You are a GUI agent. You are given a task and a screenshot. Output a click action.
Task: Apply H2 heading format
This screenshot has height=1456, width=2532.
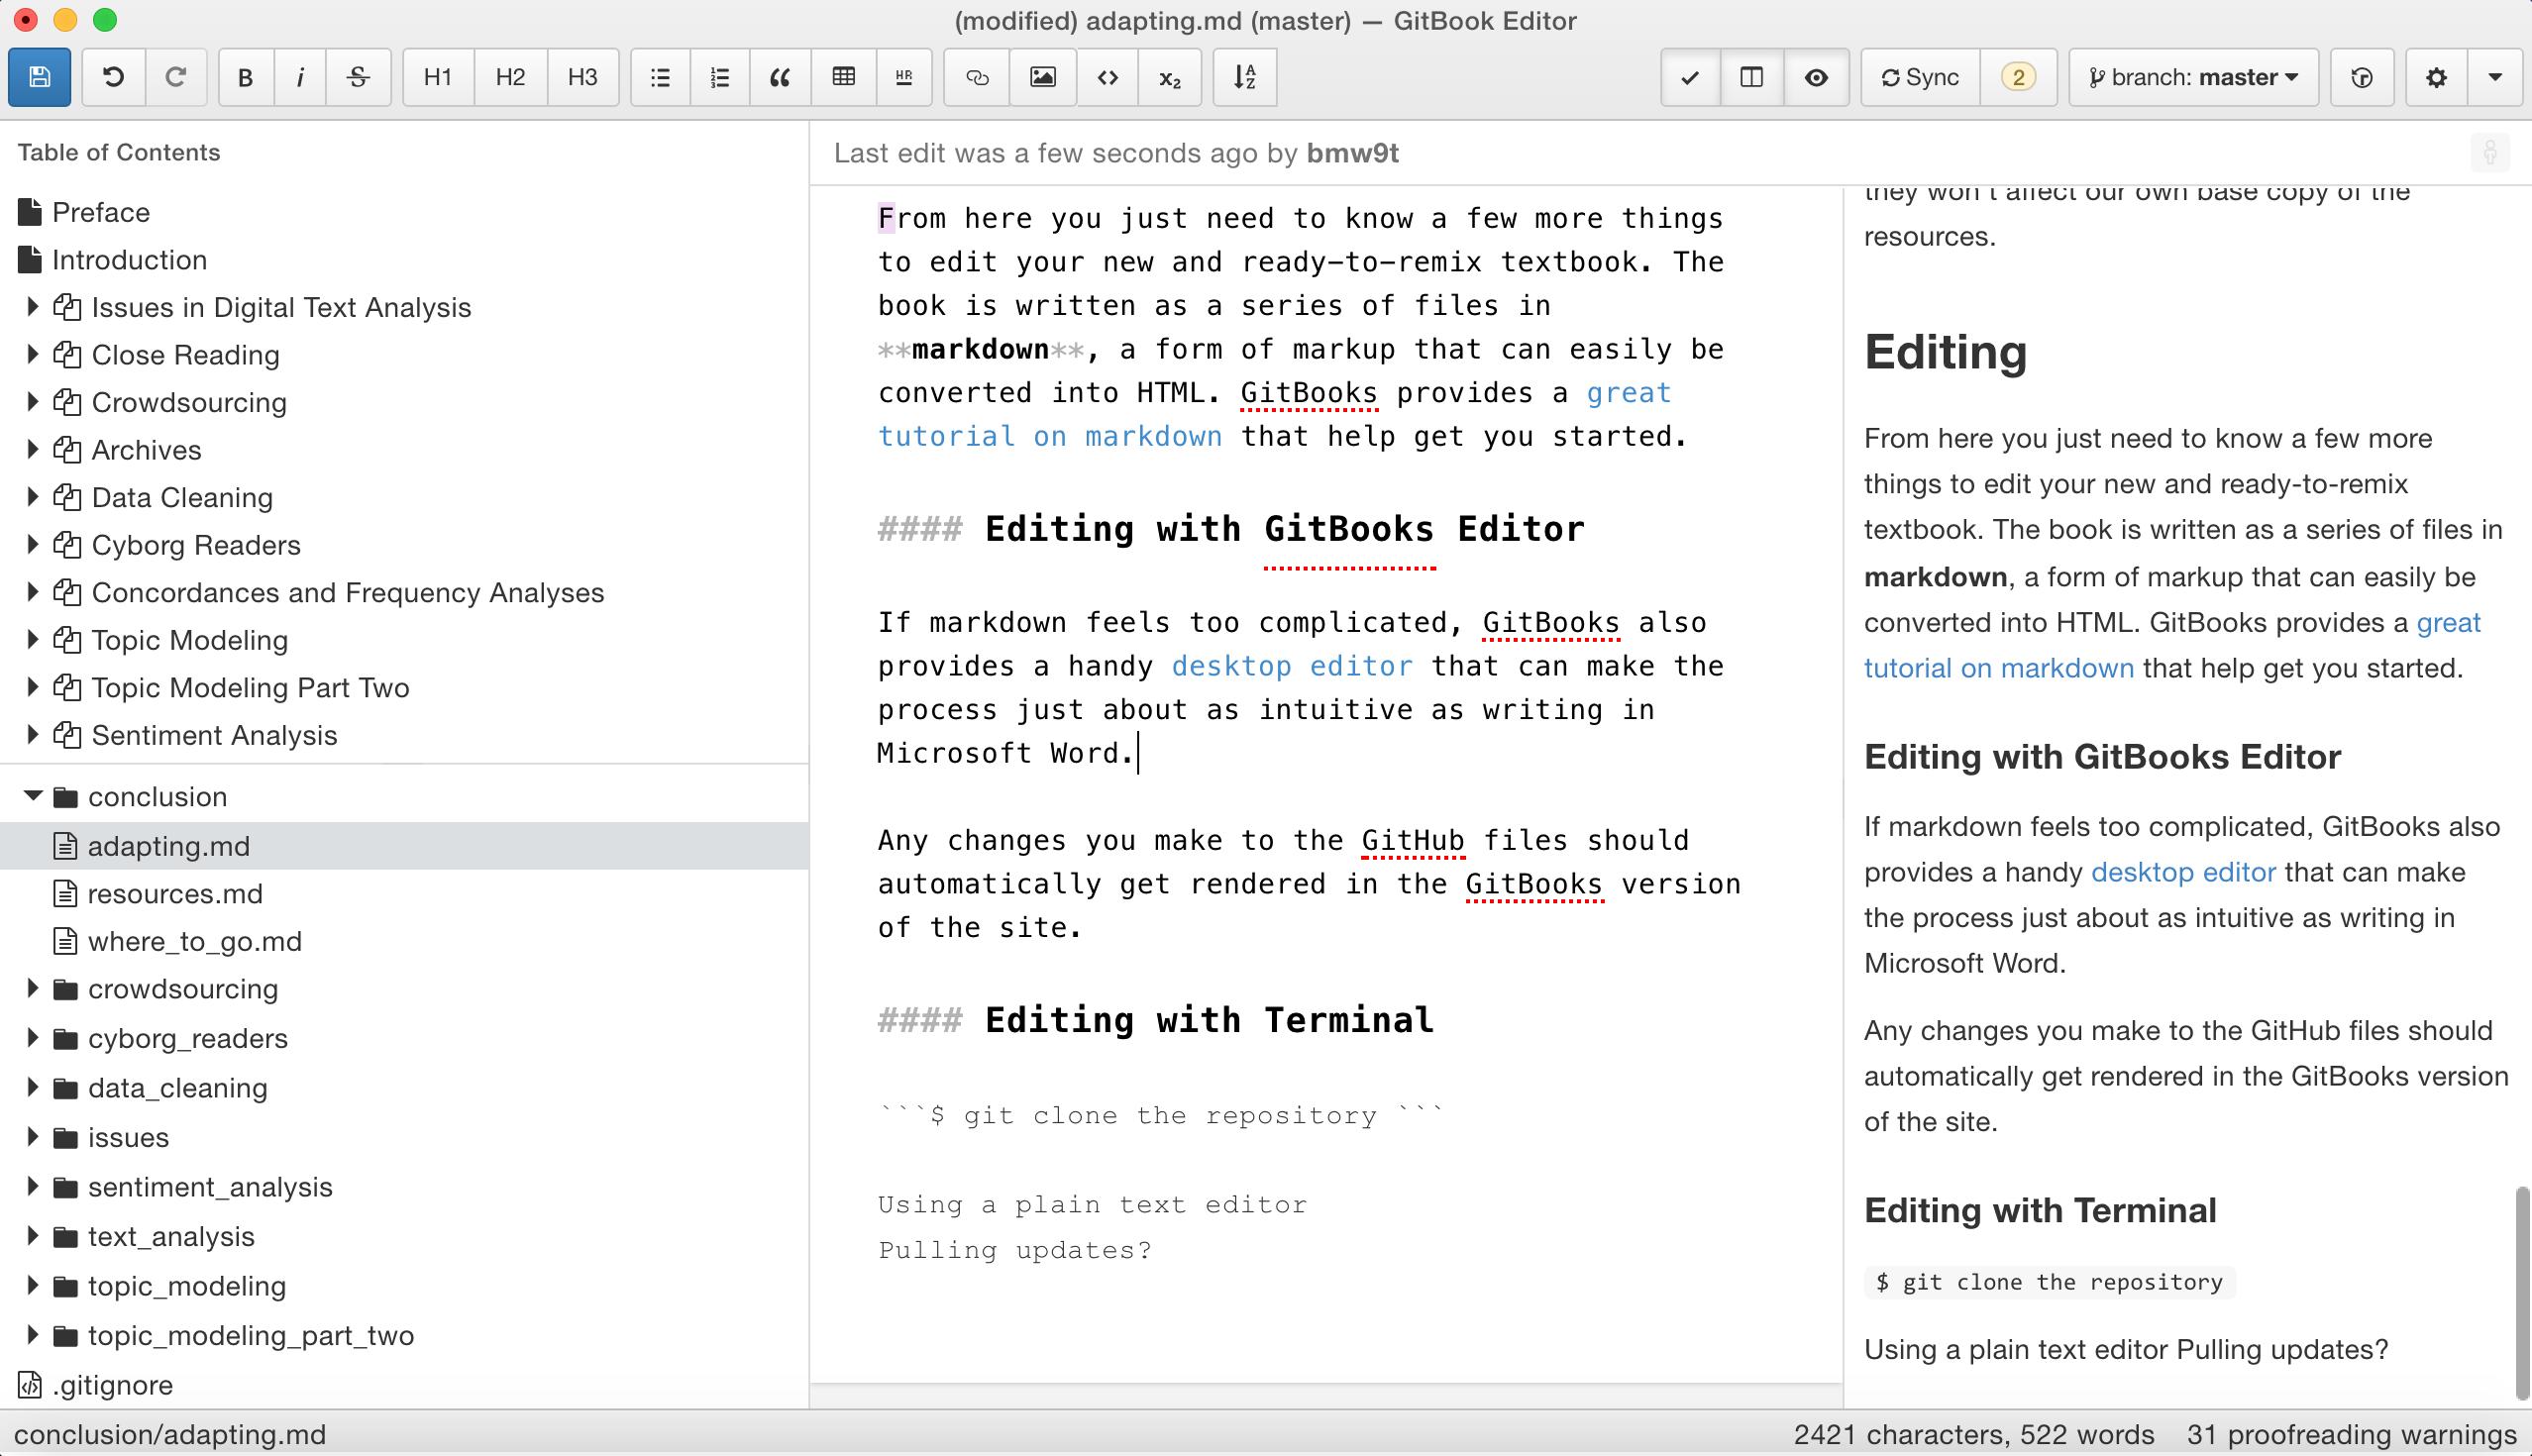510,77
